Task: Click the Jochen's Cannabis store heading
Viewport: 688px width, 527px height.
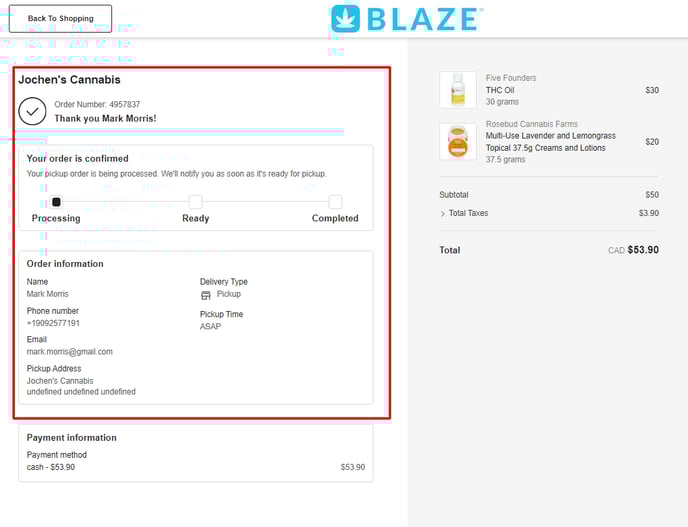Action: coord(69,79)
